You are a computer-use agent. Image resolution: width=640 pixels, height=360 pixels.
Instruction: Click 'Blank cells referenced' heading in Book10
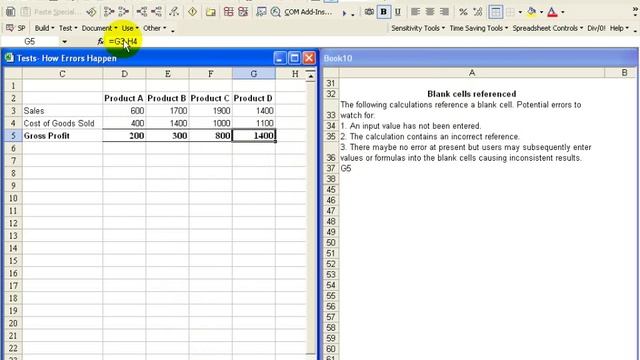471,94
